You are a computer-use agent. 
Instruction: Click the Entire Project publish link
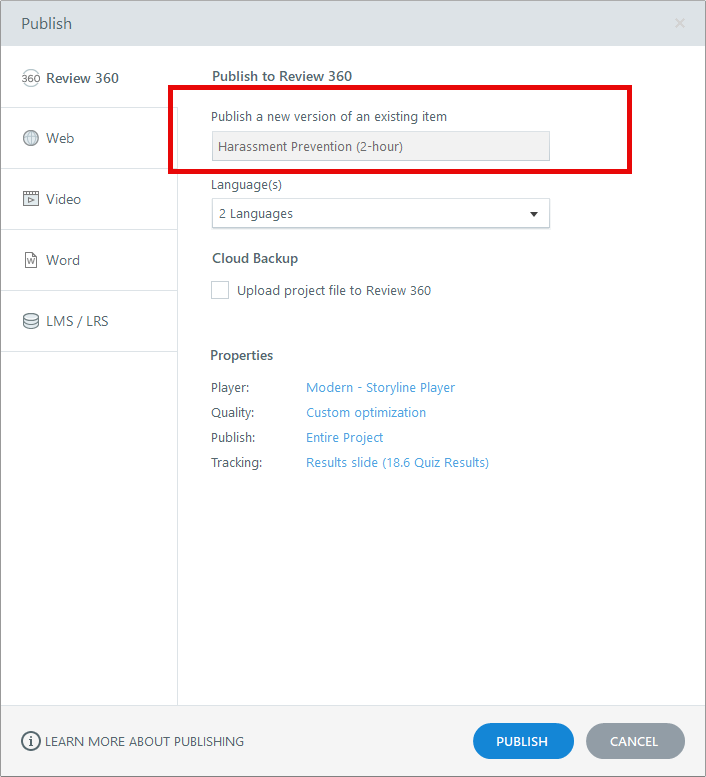click(344, 437)
